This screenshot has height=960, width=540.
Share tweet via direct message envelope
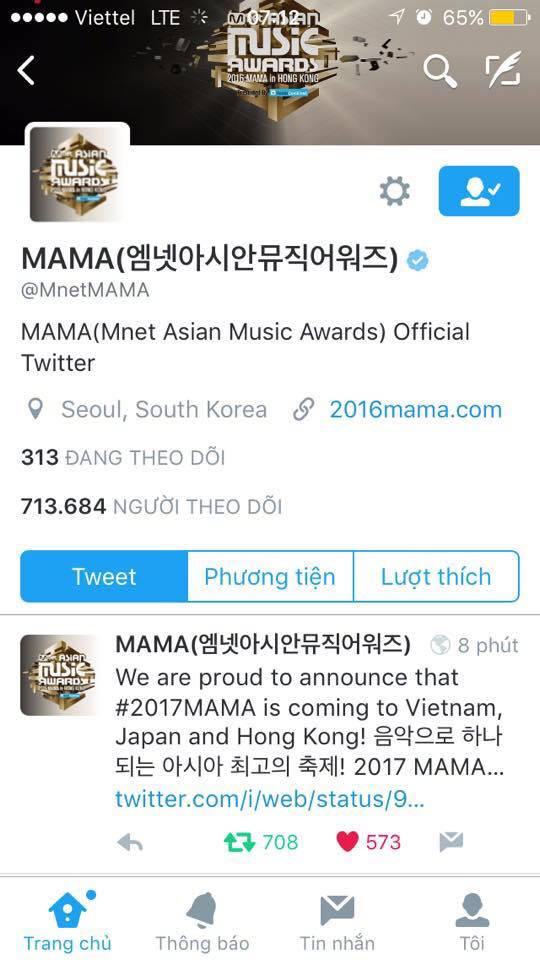click(451, 842)
